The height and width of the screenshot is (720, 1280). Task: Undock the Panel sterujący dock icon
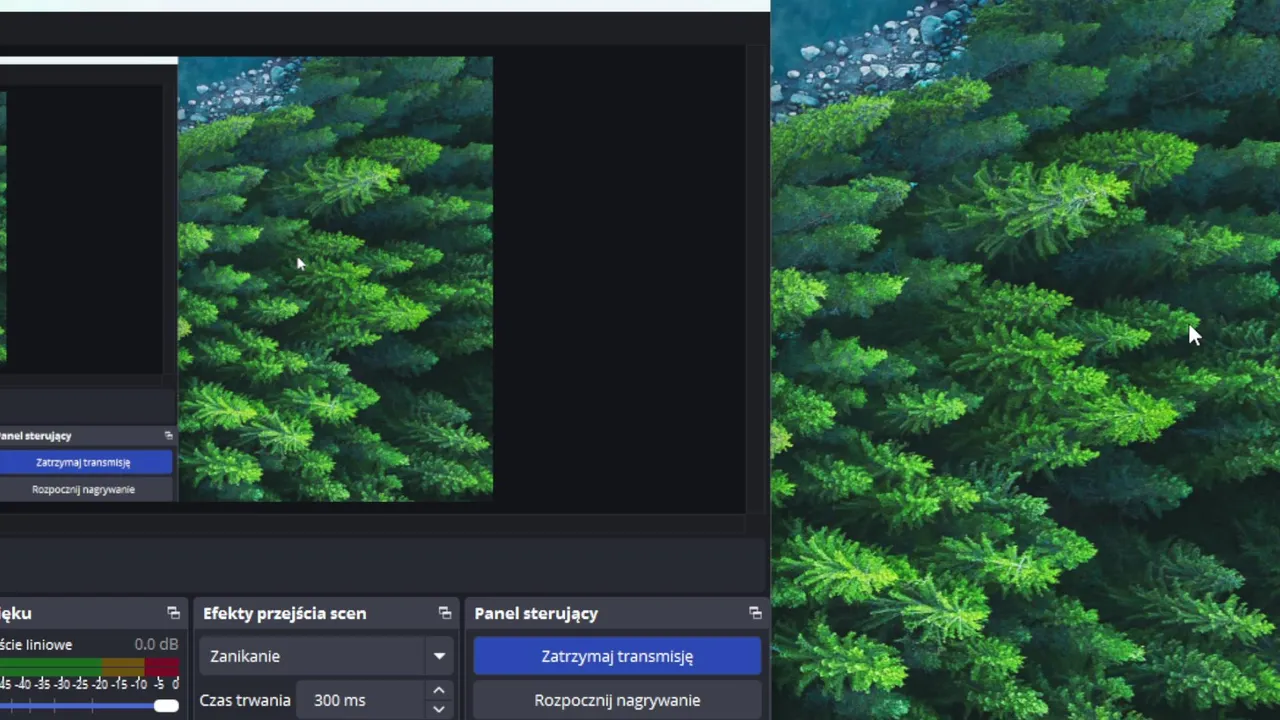click(x=755, y=613)
